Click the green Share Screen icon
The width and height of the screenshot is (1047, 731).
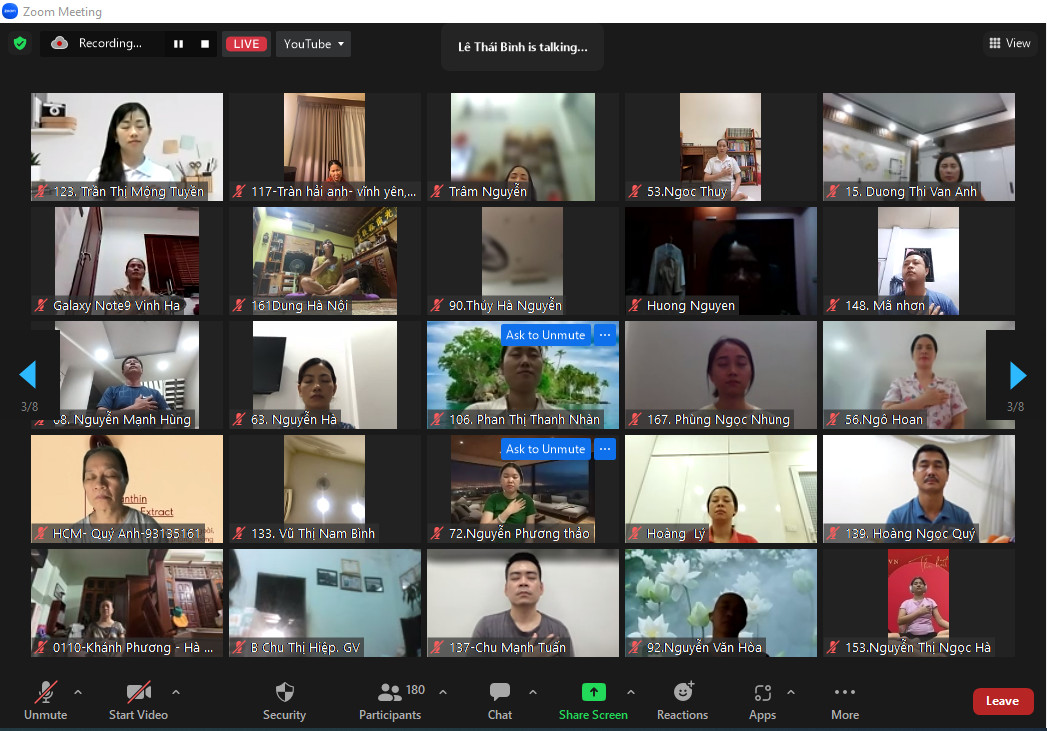tap(594, 692)
